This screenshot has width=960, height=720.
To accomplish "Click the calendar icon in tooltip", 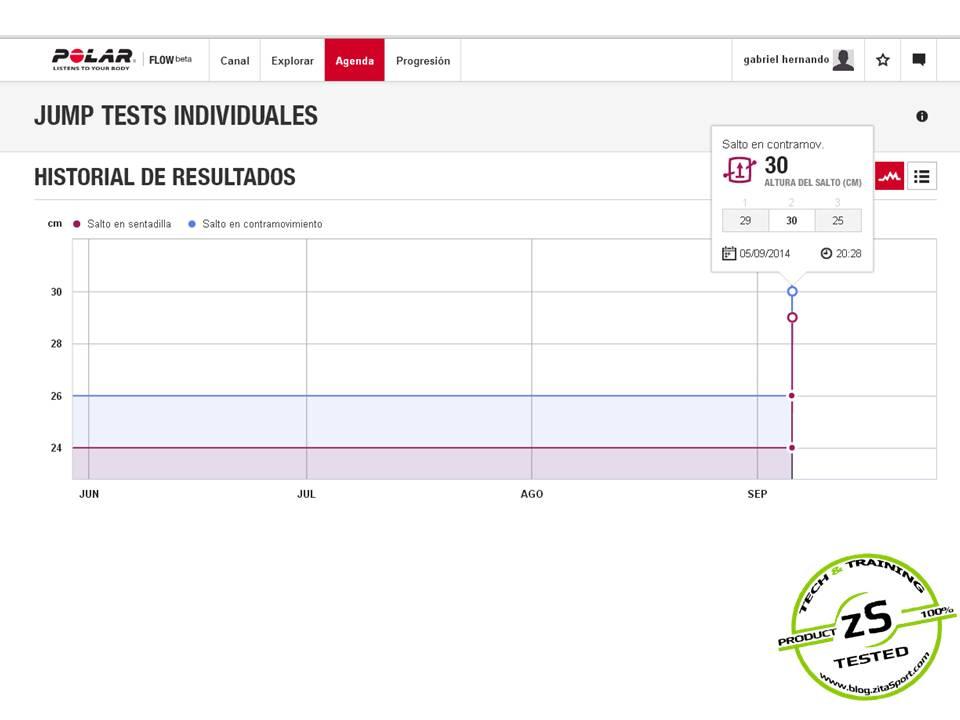I will pos(729,253).
